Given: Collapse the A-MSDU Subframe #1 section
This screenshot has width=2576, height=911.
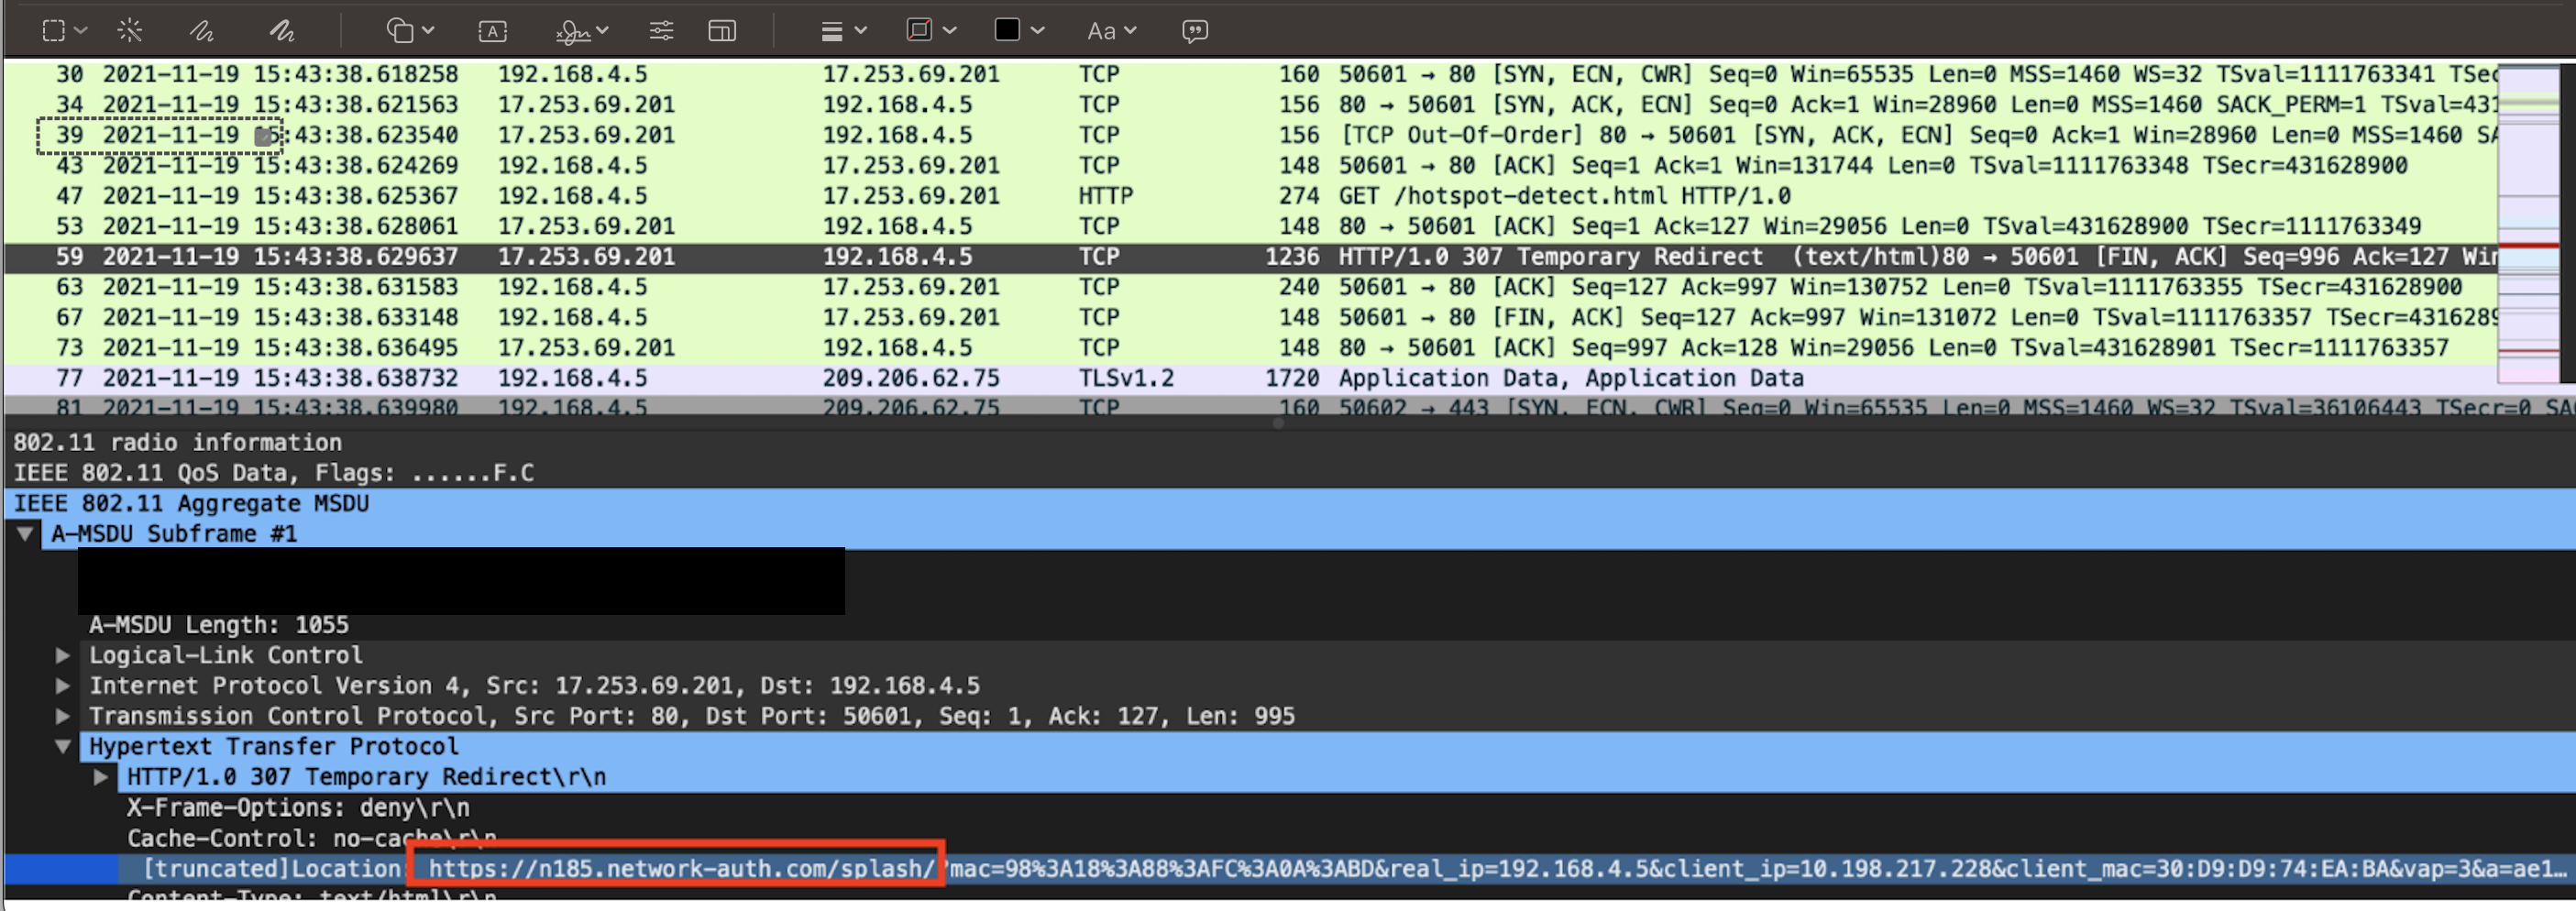Looking at the screenshot, I should tap(25, 533).
